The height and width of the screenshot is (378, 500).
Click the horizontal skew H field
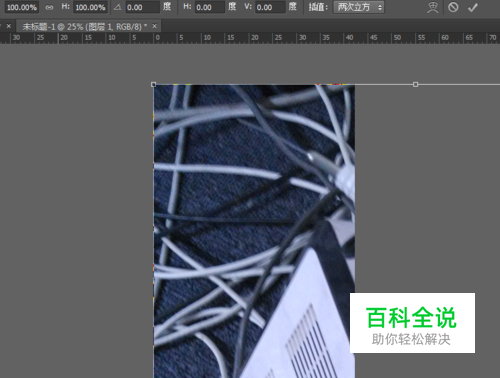[210, 7]
